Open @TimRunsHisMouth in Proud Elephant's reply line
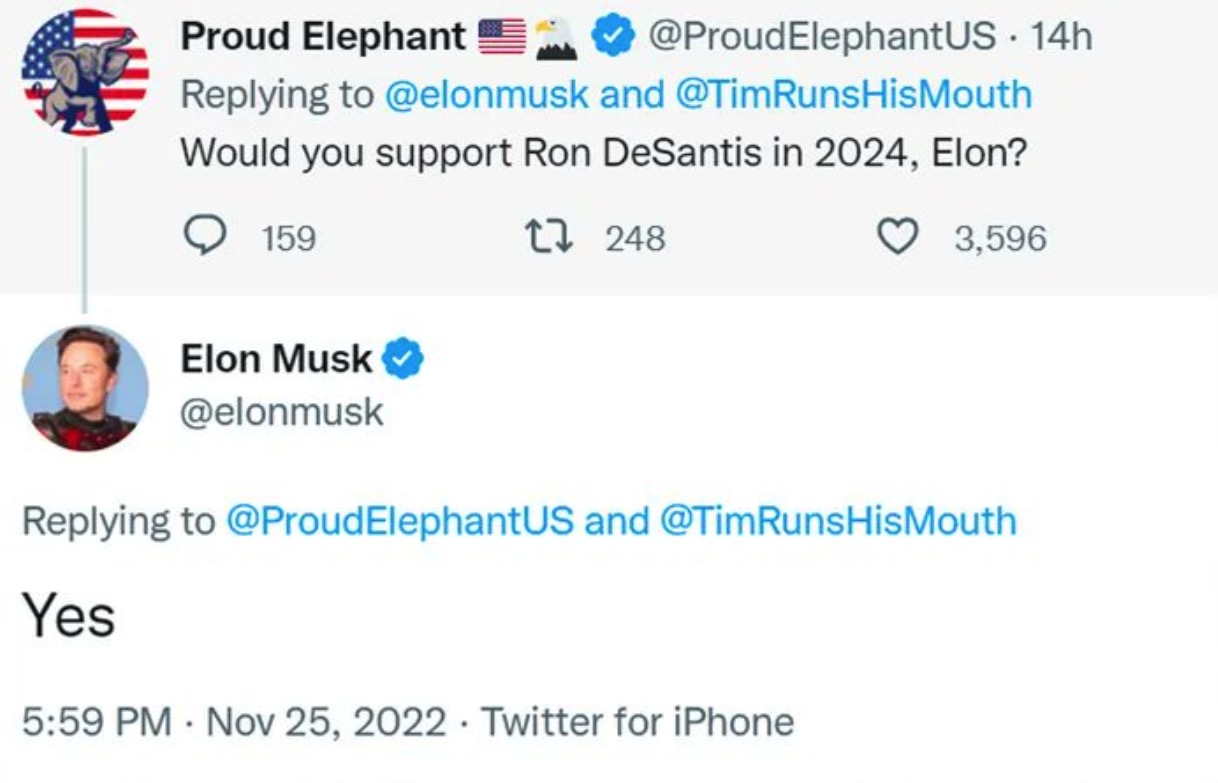 click(x=853, y=95)
